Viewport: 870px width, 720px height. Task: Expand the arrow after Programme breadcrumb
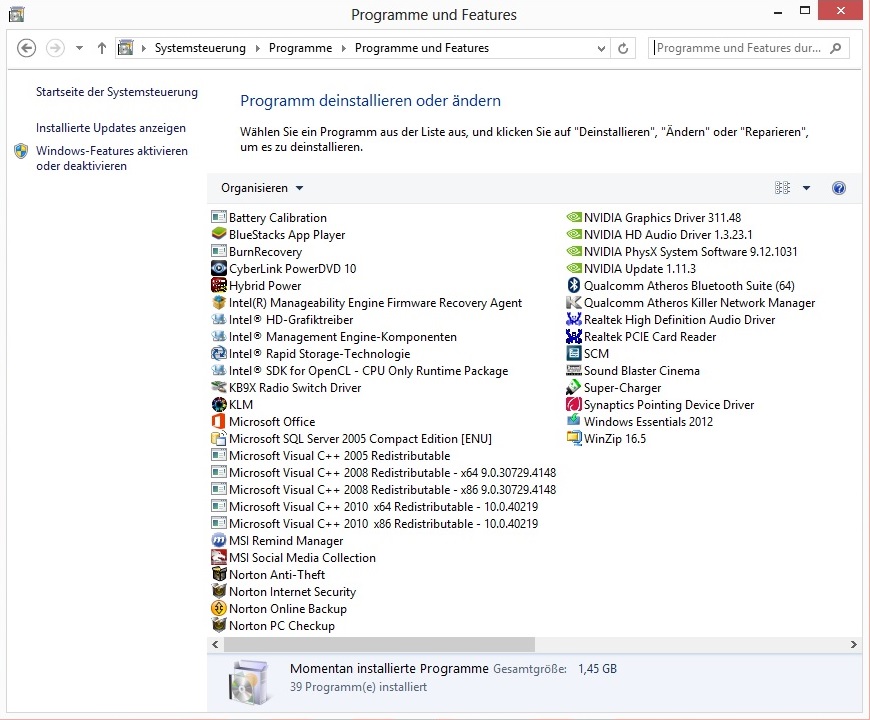pos(343,48)
